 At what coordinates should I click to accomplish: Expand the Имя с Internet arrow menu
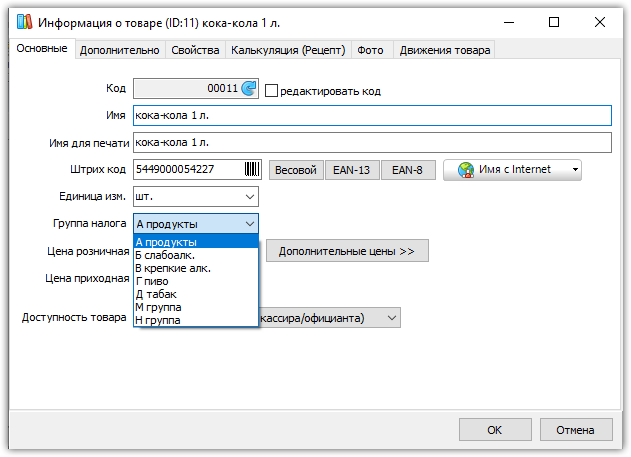click(575, 170)
